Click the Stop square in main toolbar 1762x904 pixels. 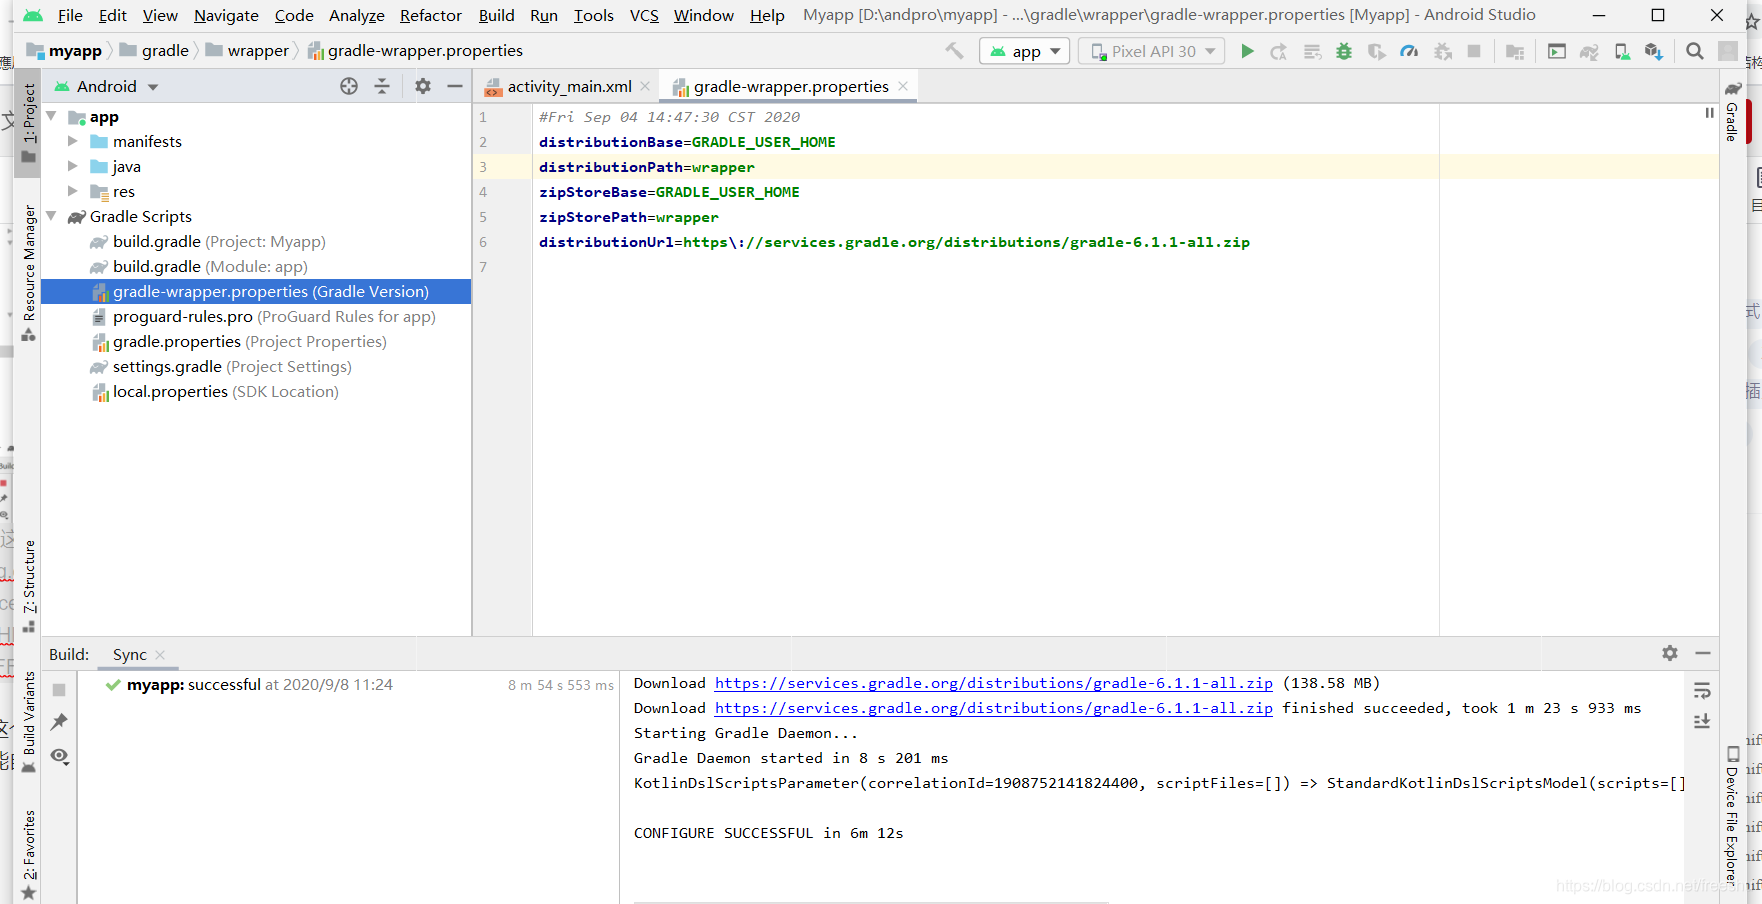pyautogui.click(x=1474, y=51)
